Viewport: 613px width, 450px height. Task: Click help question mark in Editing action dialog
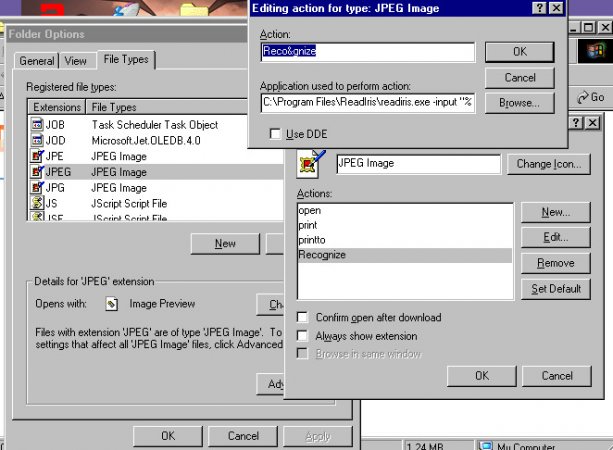click(x=540, y=8)
